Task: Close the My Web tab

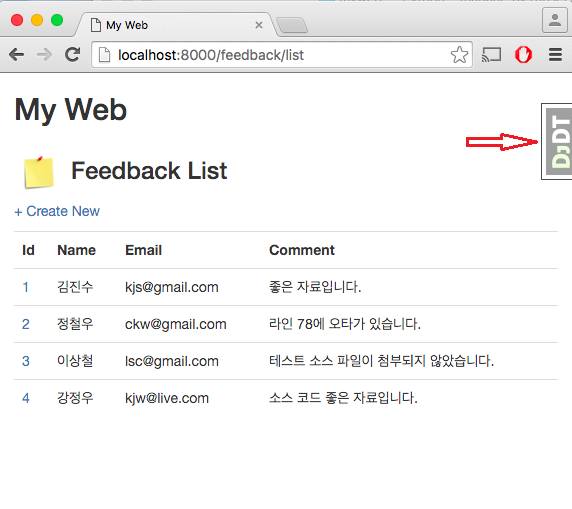Action: click(x=259, y=25)
